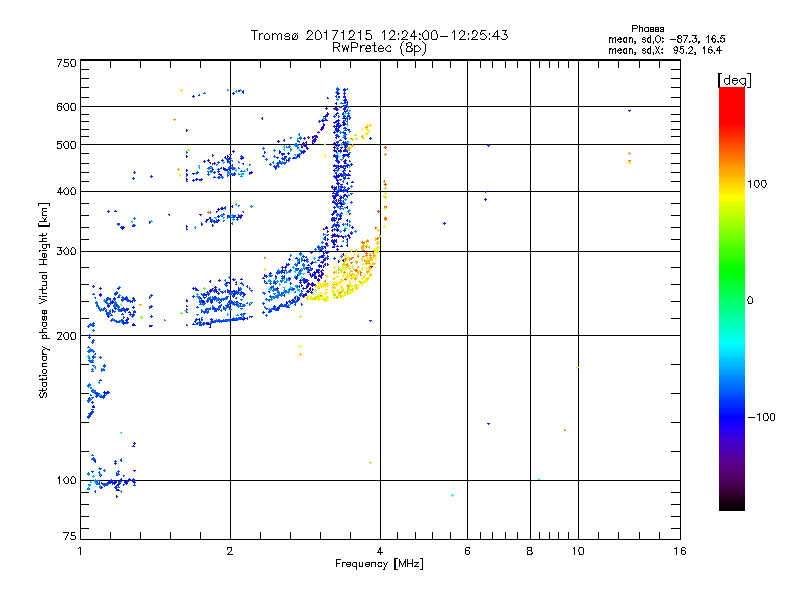Viewport: 800px width, 600px height.
Task: Click the y-axis label '200'
Action: pos(66,336)
